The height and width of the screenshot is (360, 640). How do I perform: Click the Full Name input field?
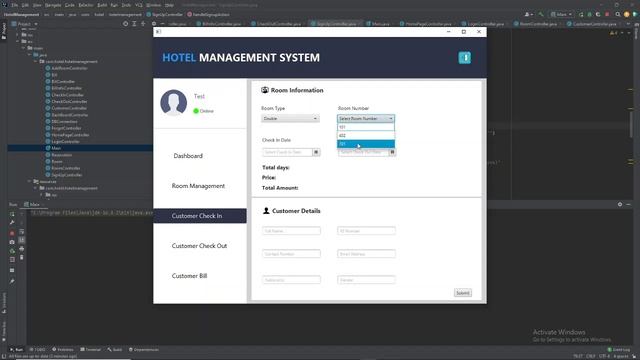(x=291, y=231)
